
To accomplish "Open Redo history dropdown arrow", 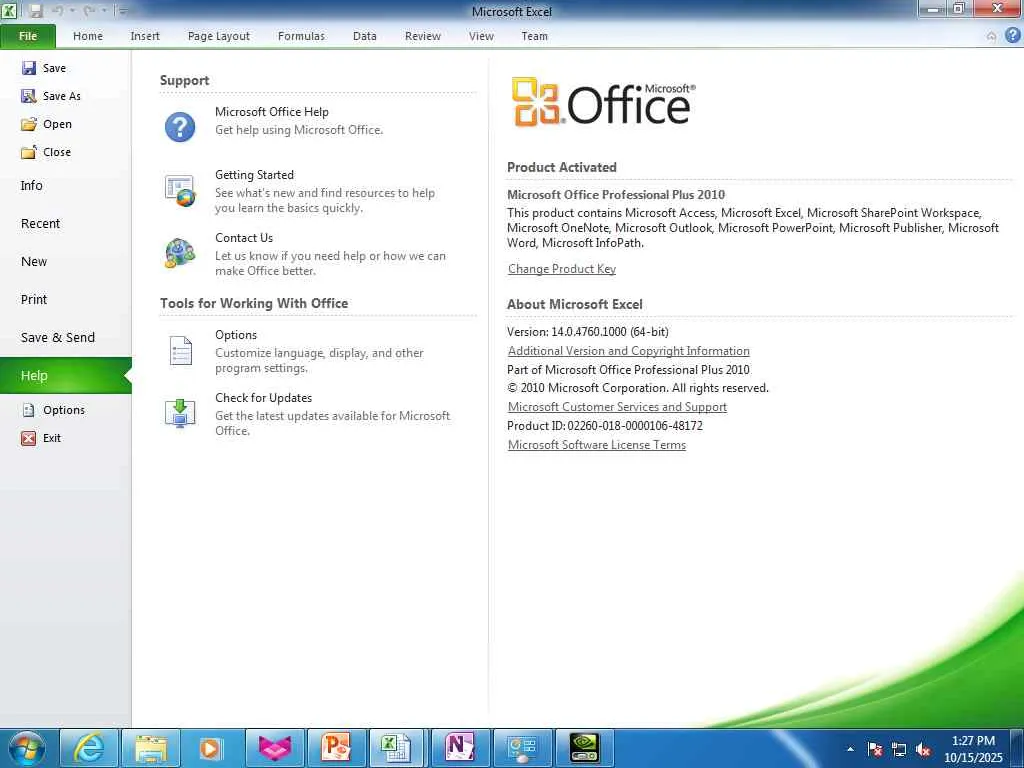I will pyautogui.click(x=104, y=10).
